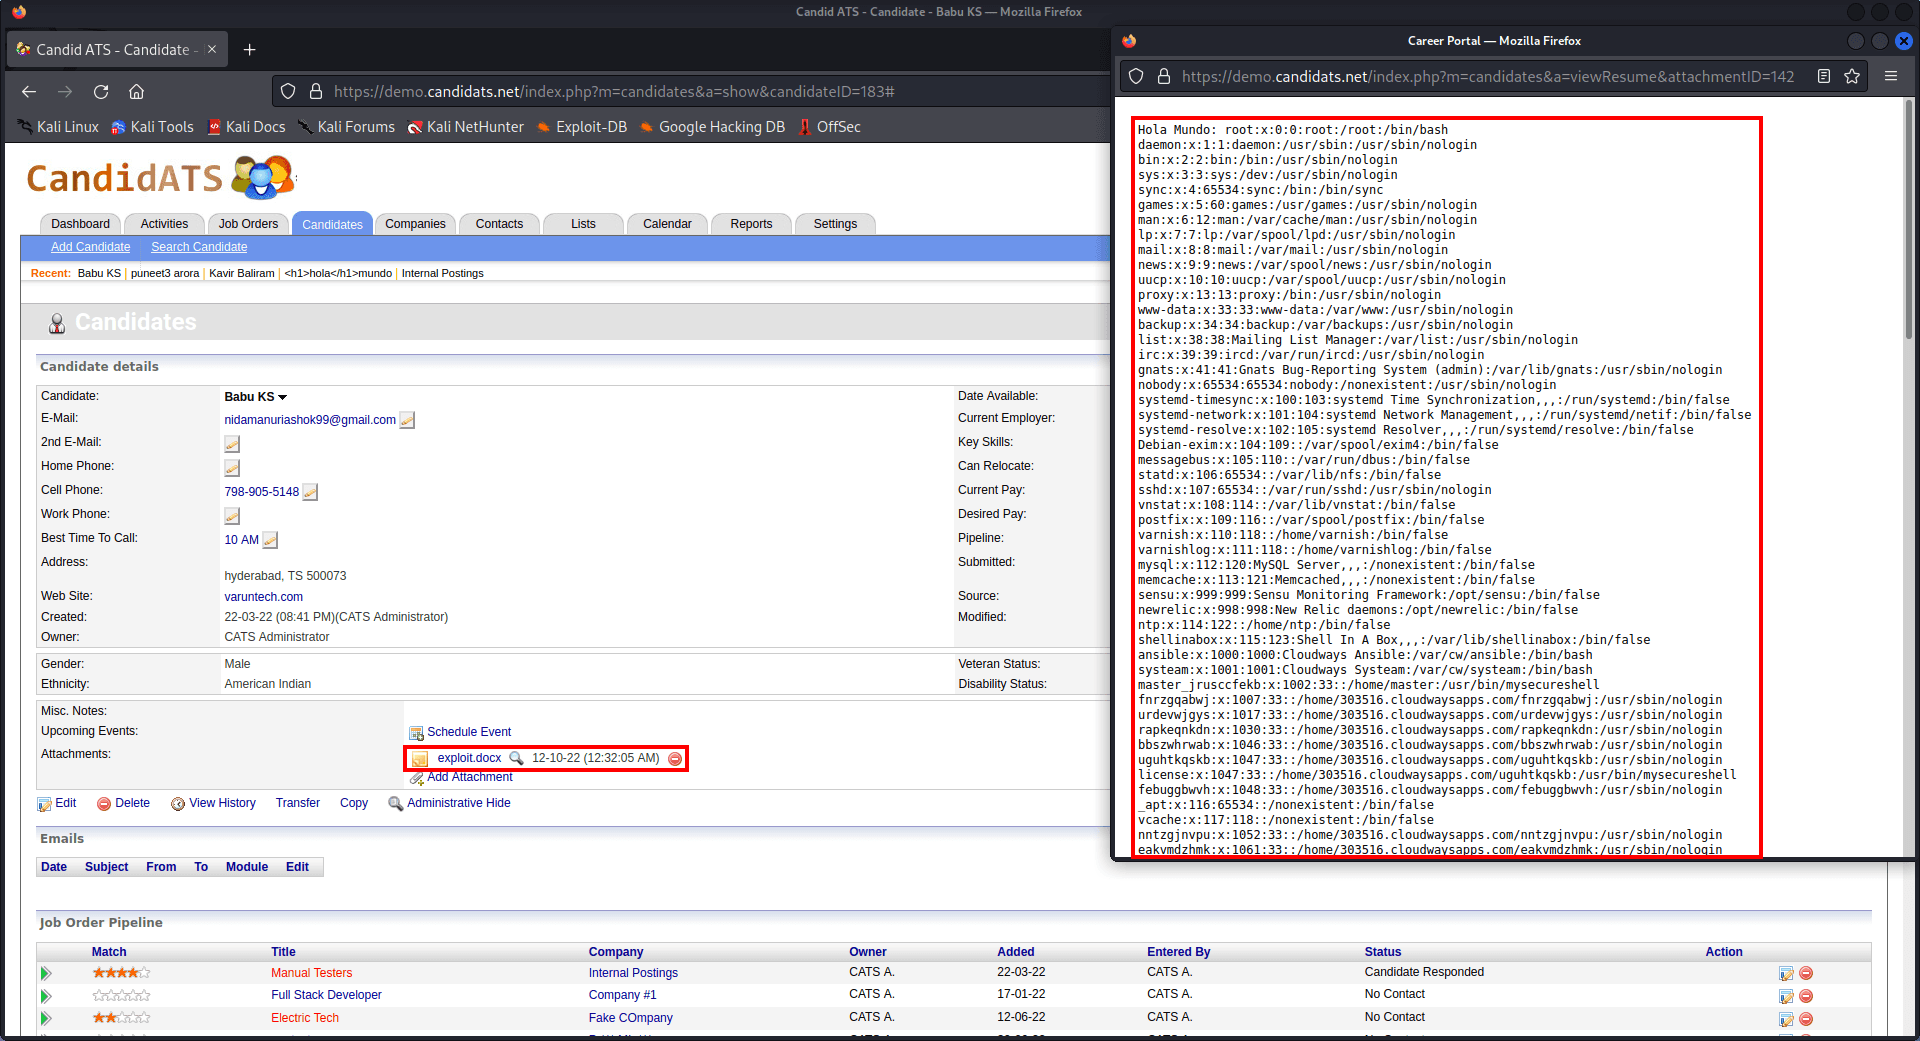Click the Career Portal vertical scrollbar
Image resolution: width=1920 pixels, height=1041 pixels.
coord(1909,220)
